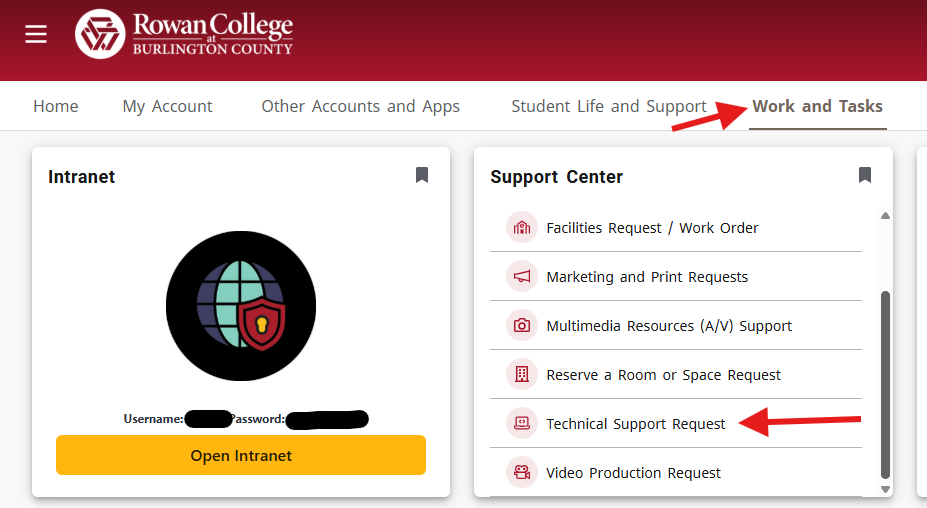Click the Reserve a Room building icon
The image size is (927, 508).
521,374
